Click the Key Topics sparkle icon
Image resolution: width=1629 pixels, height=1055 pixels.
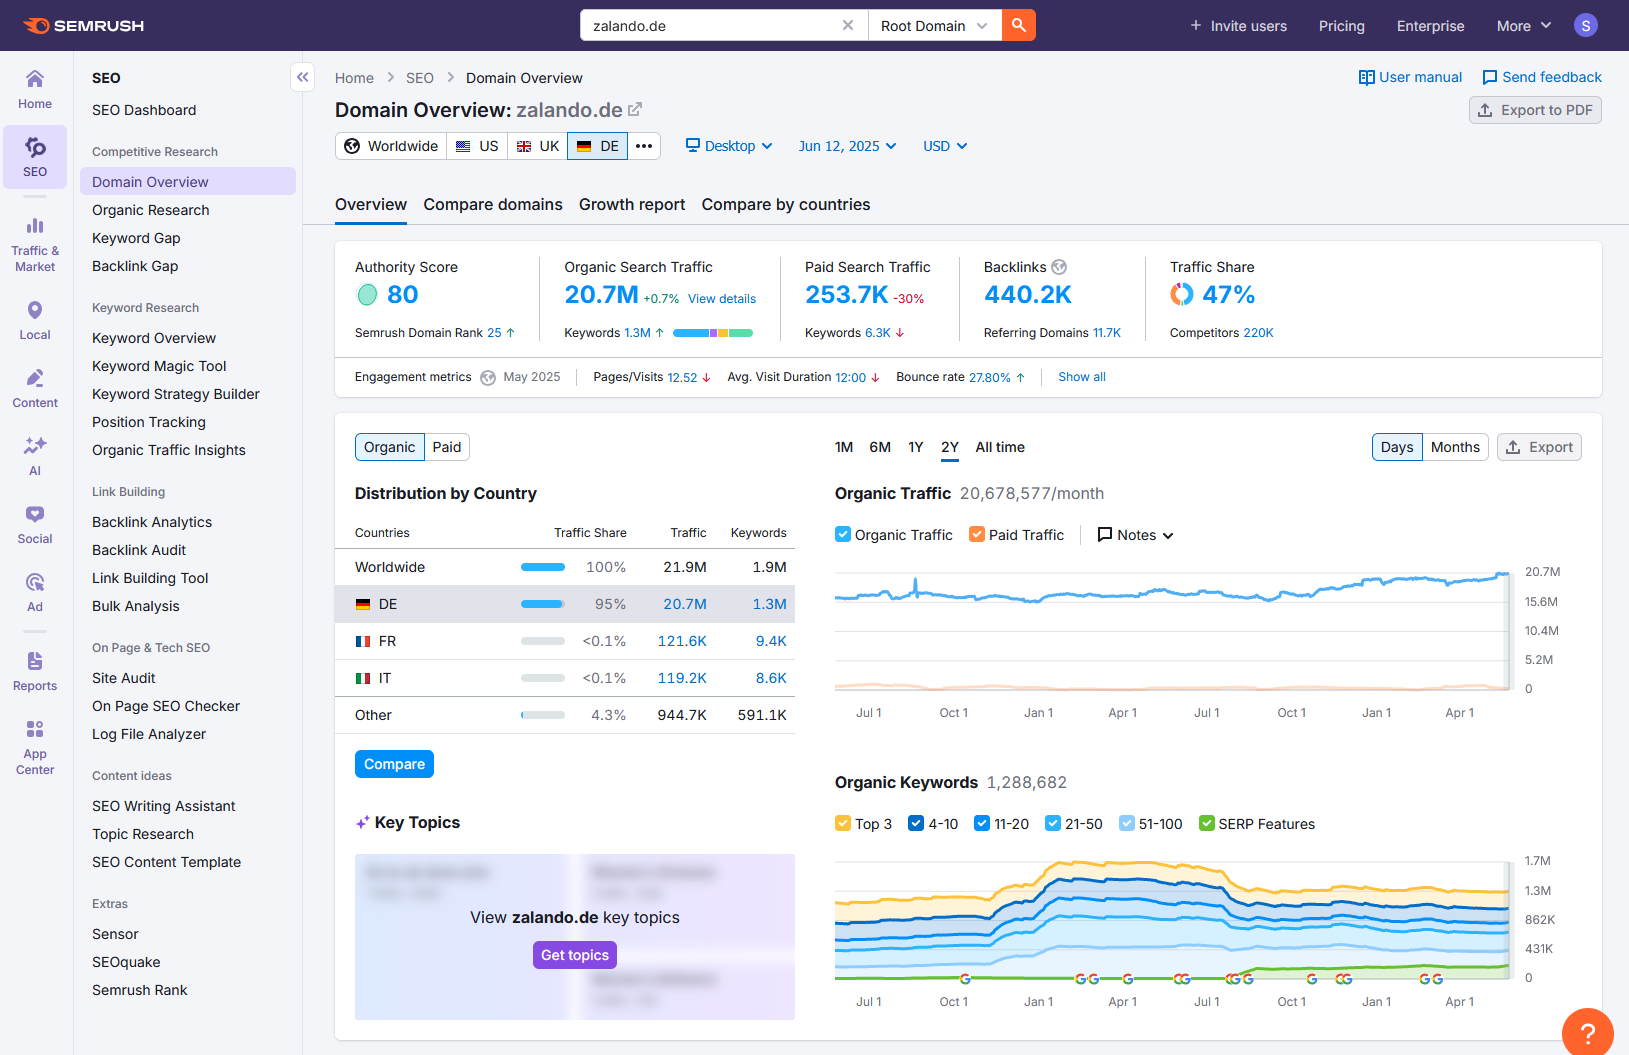[362, 823]
